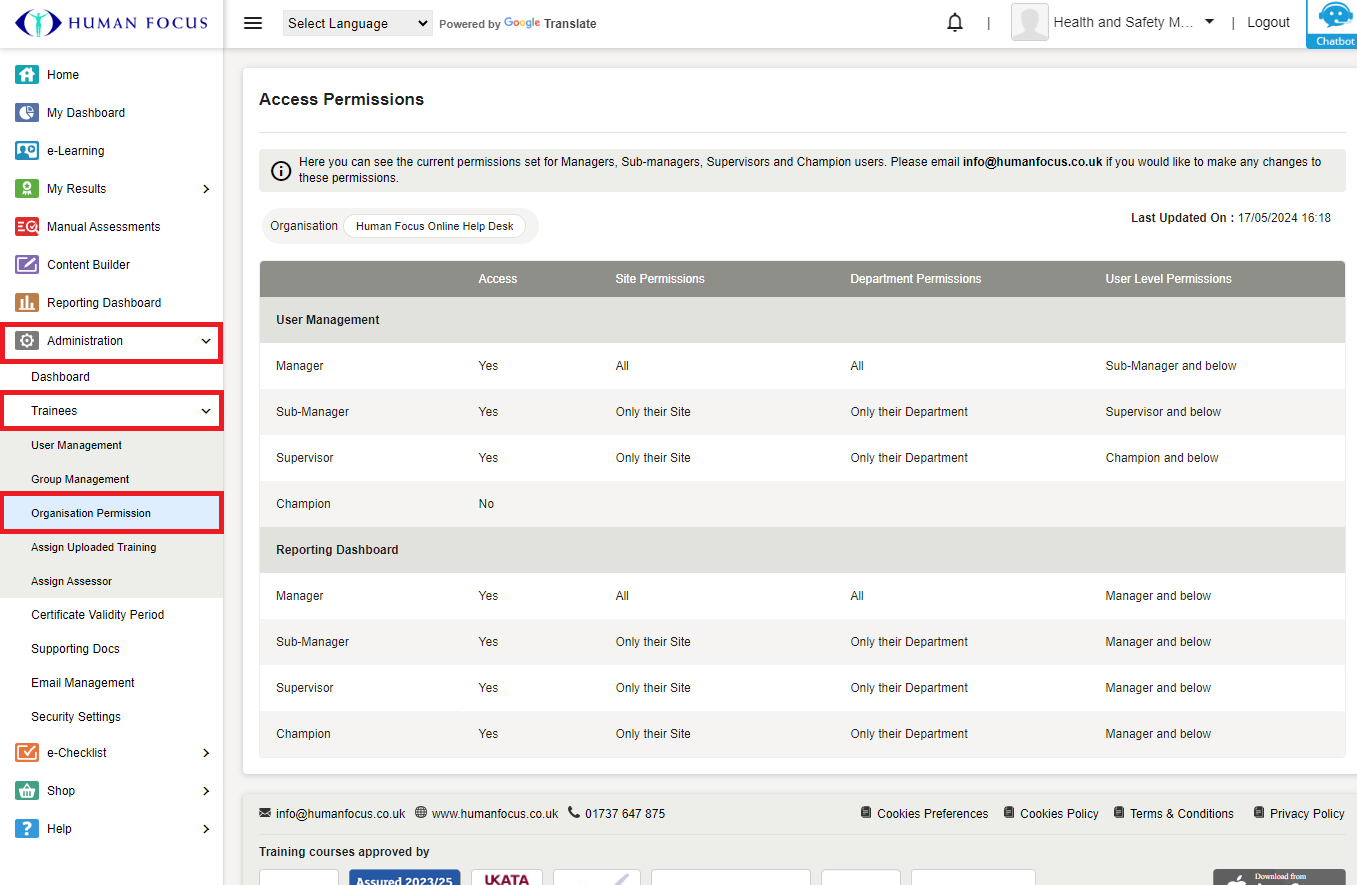The image size is (1357, 885).
Task: Click the e-Learning sidebar icon
Action: 27,151
